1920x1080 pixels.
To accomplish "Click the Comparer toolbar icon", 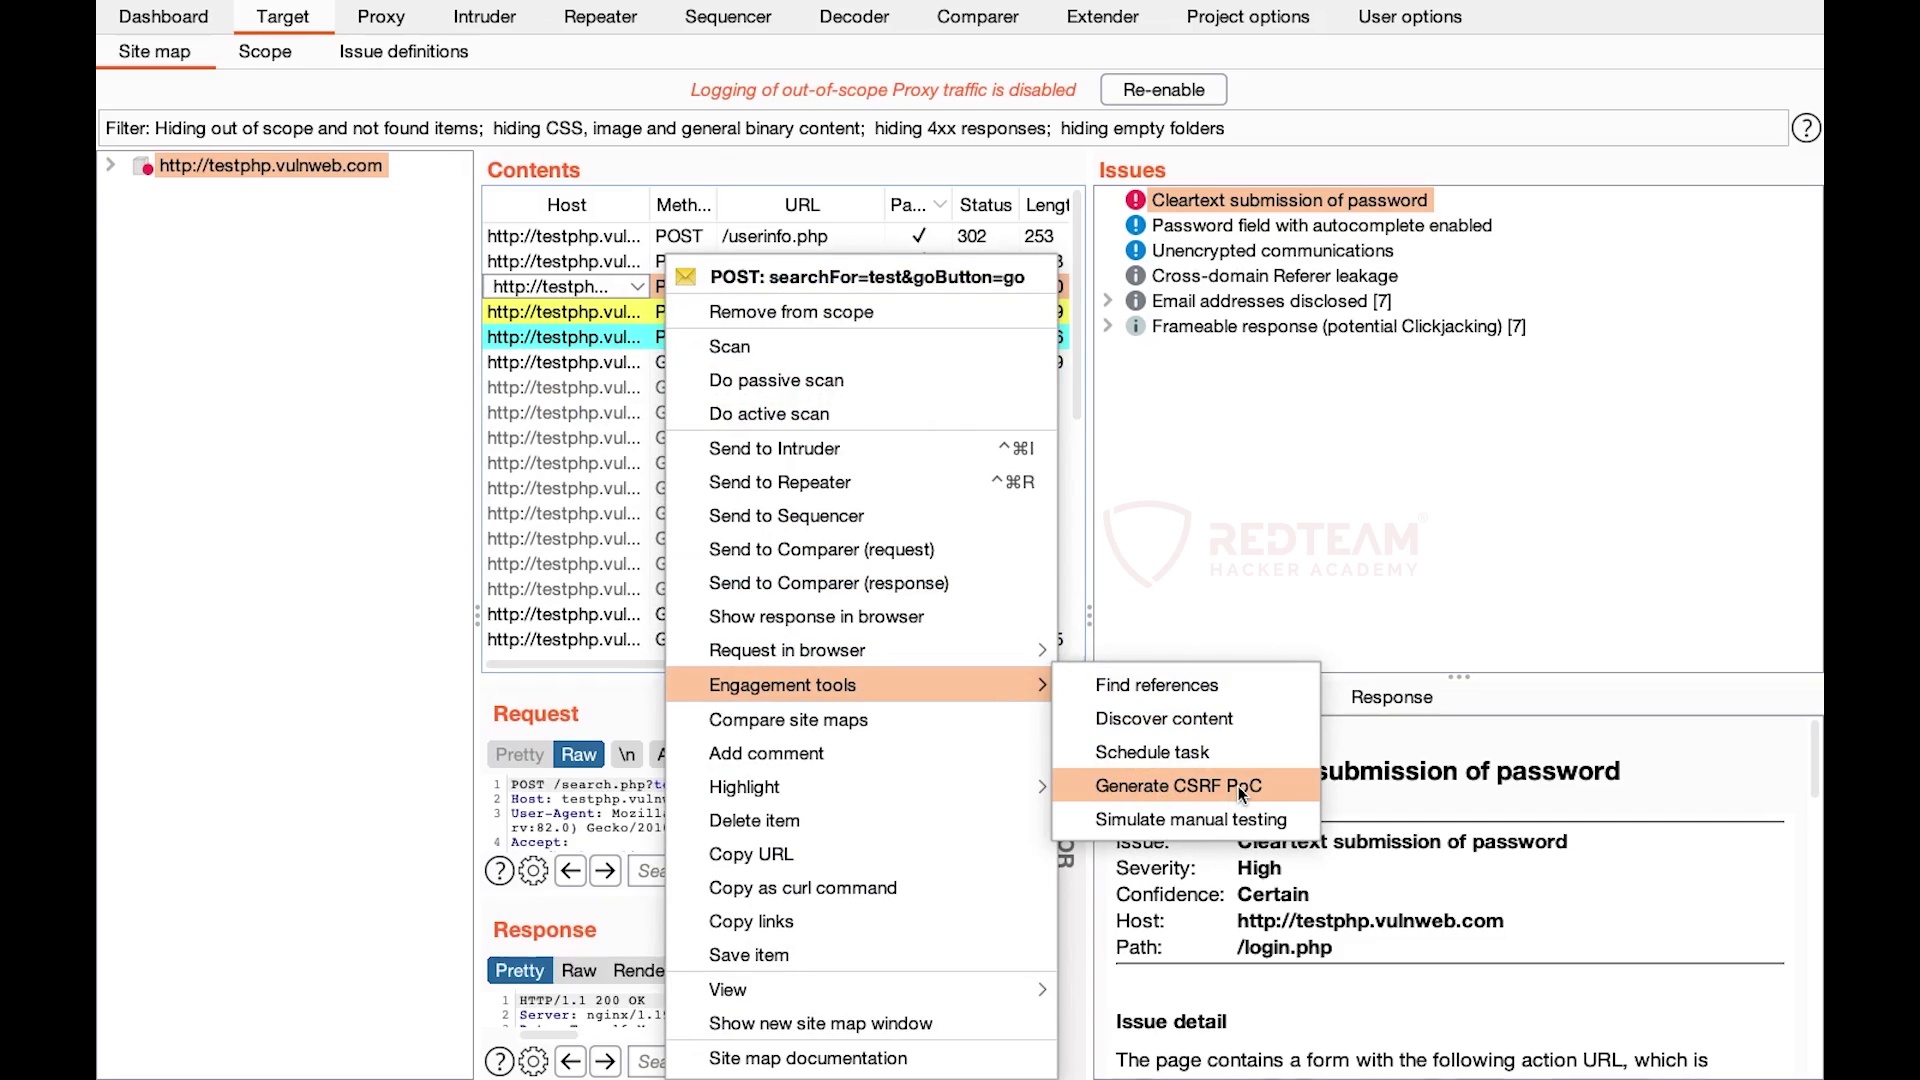I will tap(977, 16).
